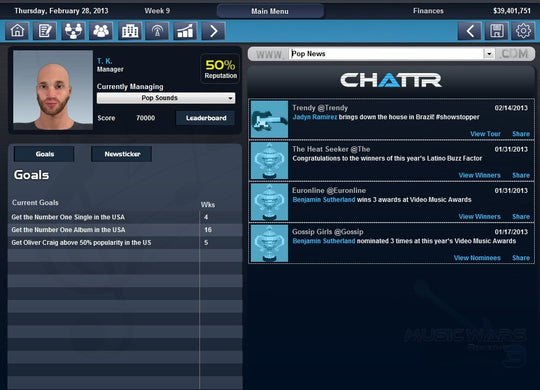Image resolution: width=540 pixels, height=390 pixels.
Task: Open the staff hierarchy icon
Action: pos(73,31)
